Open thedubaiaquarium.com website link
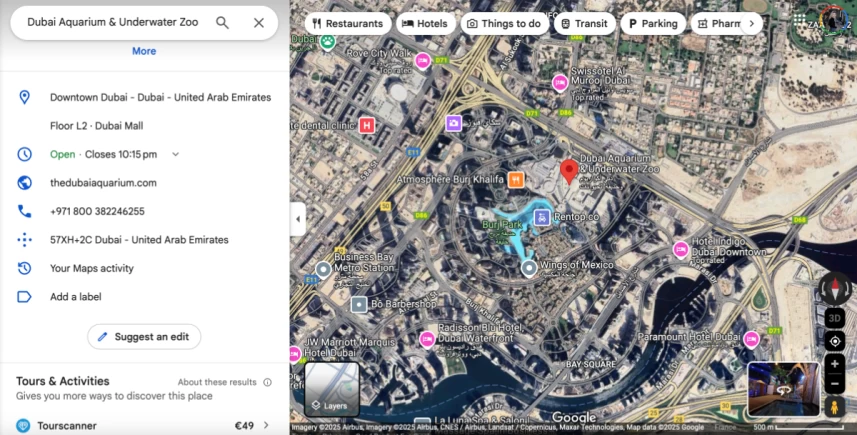 pos(103,183)
